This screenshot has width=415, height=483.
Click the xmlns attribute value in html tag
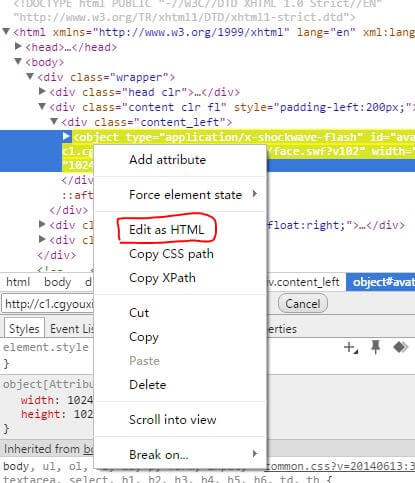click(191, 32)
